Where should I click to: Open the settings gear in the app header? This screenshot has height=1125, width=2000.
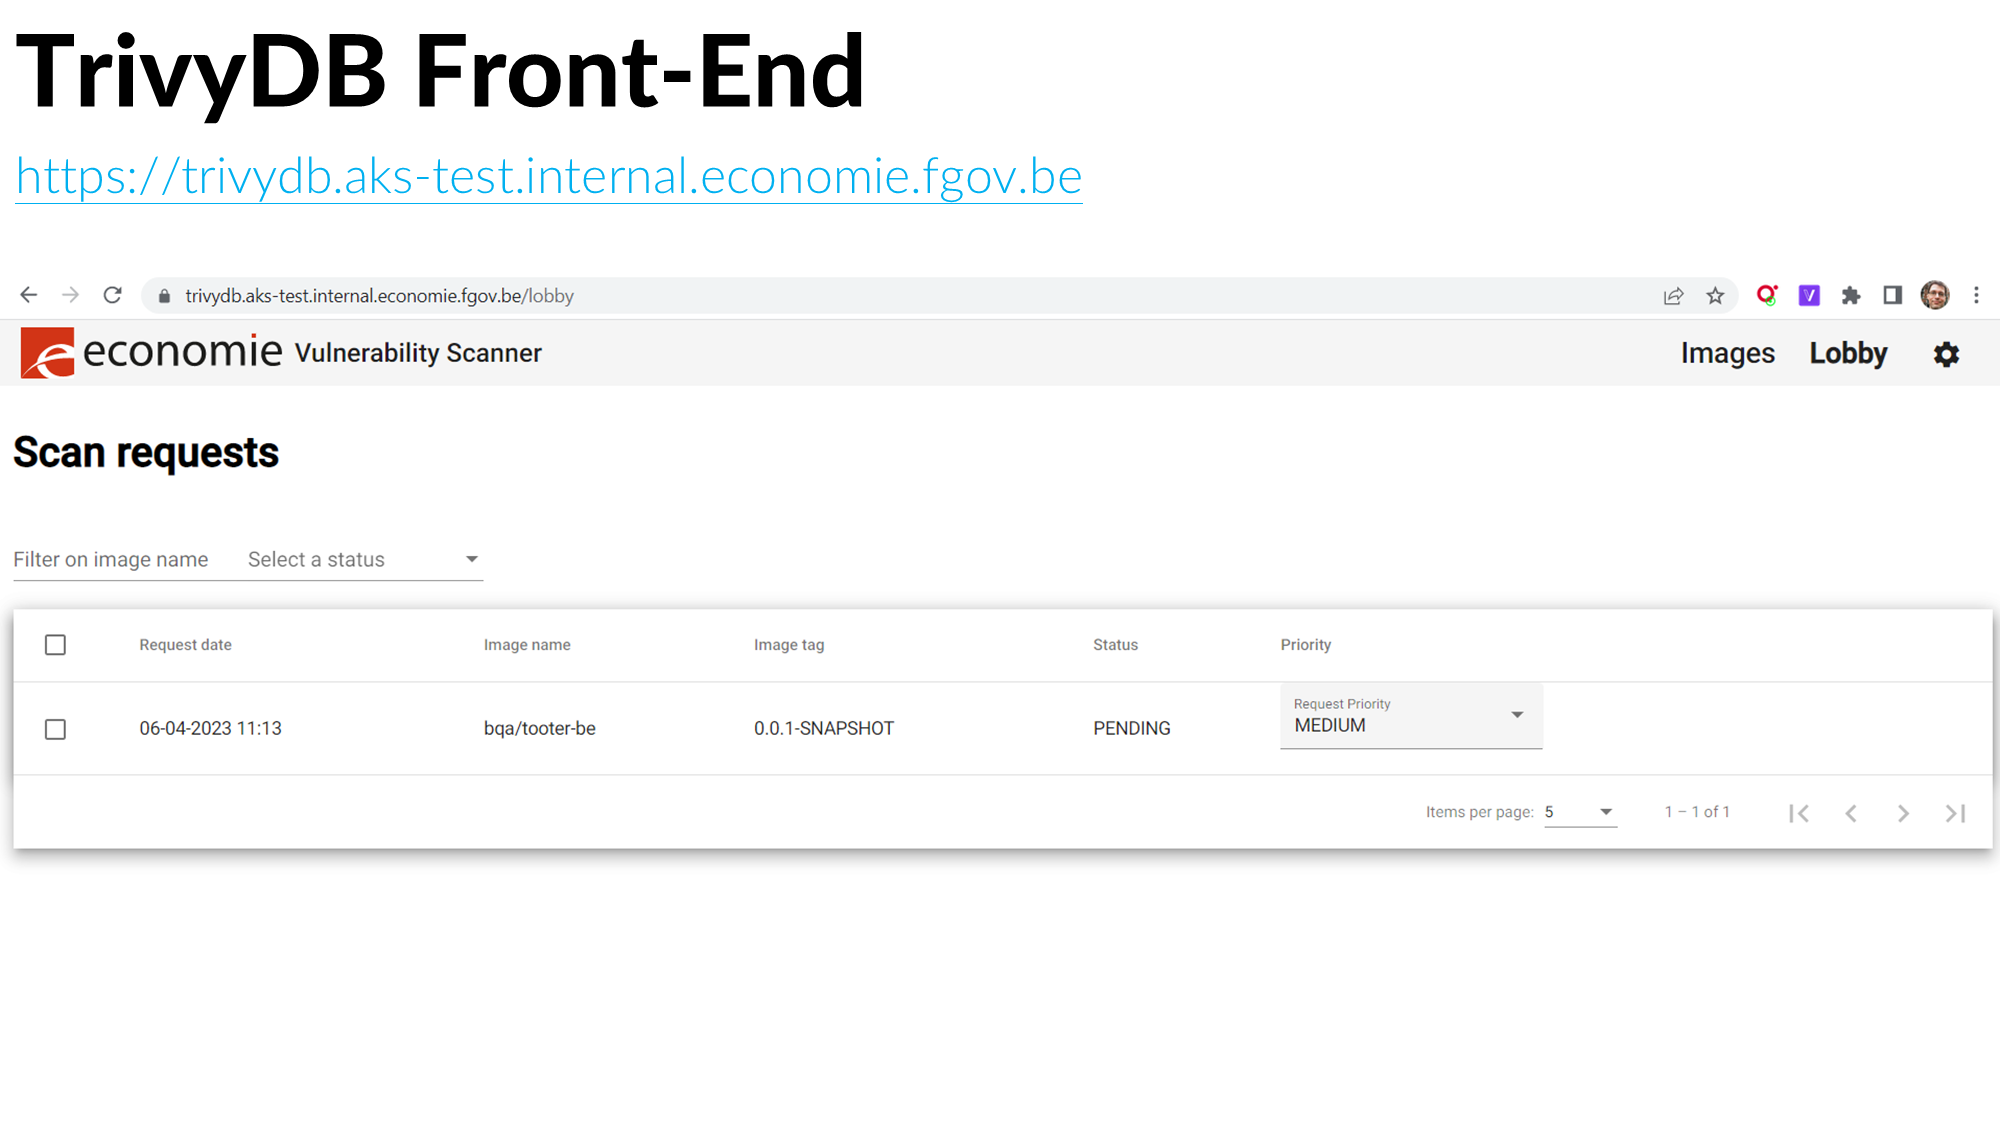[x=1946, y=354]
